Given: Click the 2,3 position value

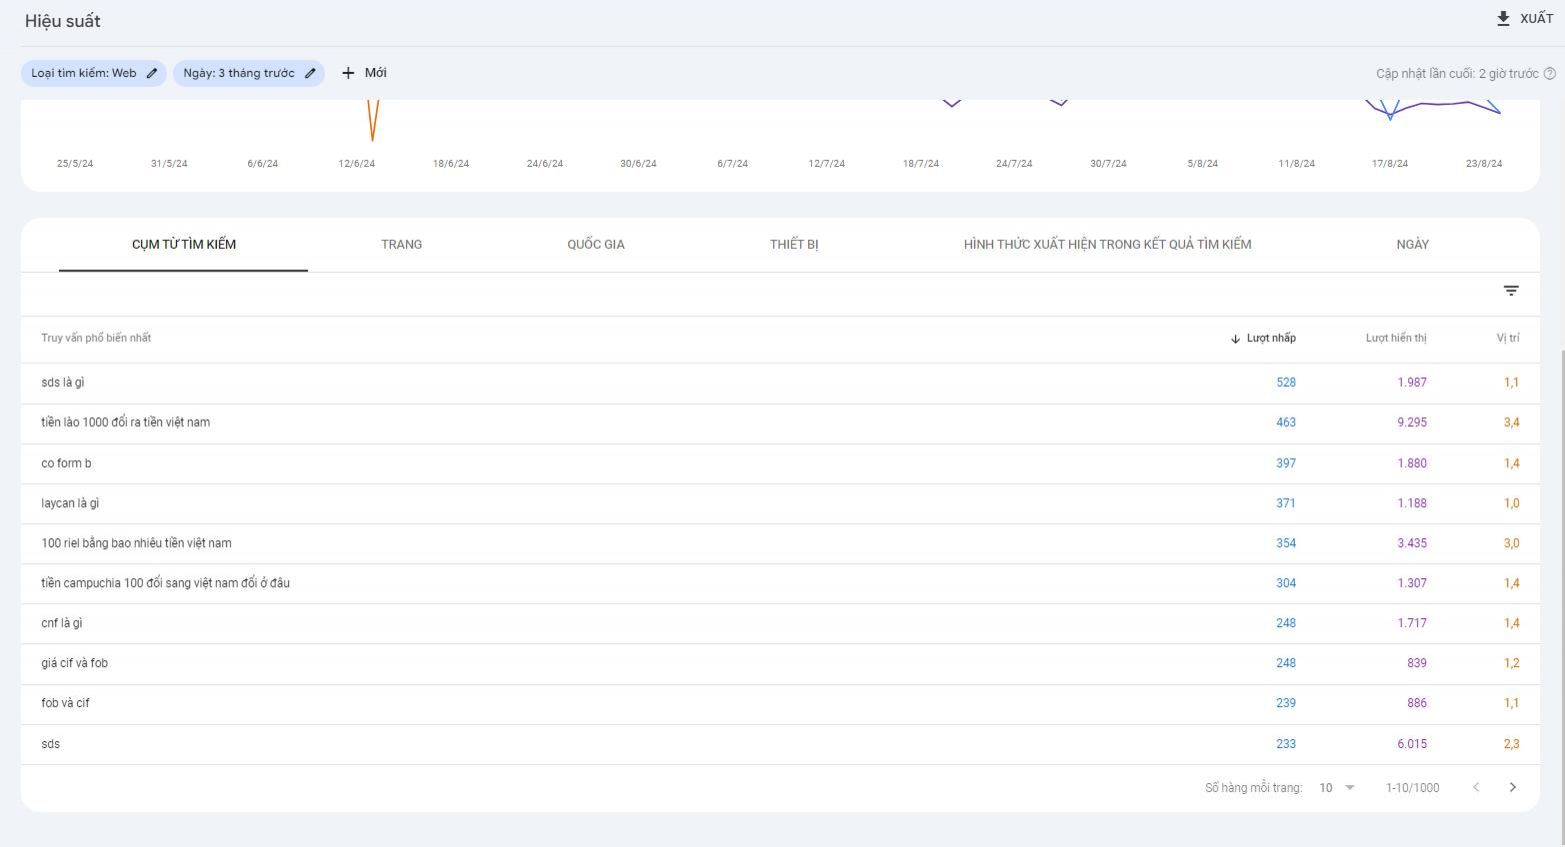Looking at the screenshot, I should point(1511,745).
